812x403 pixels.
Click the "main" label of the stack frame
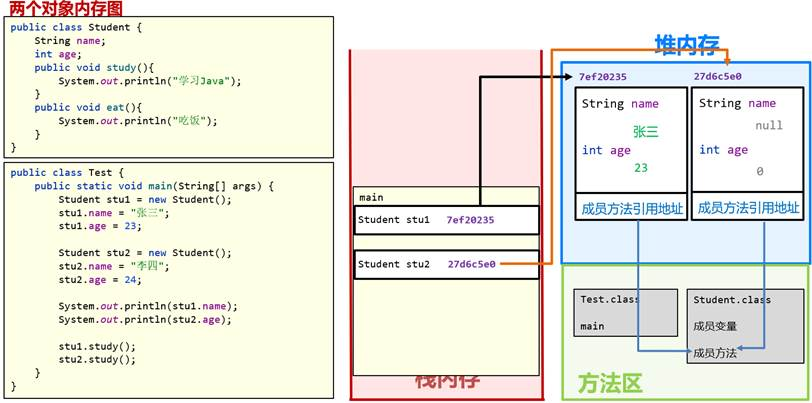[371, 197]
